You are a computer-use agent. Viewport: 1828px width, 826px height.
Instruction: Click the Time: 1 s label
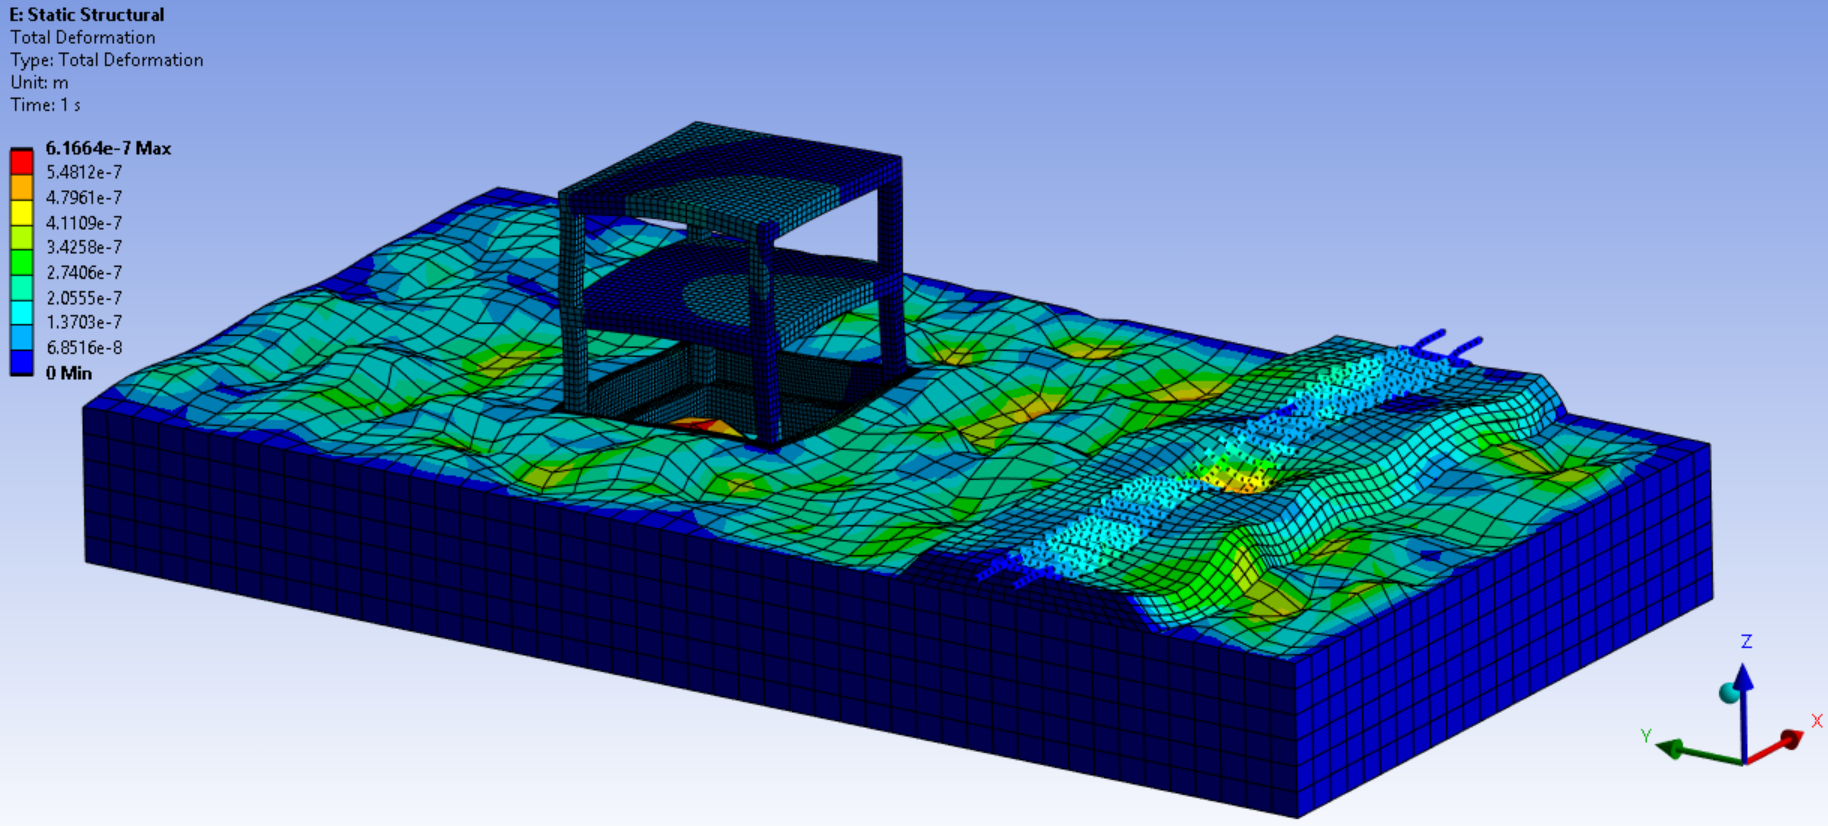click(45, 105)
